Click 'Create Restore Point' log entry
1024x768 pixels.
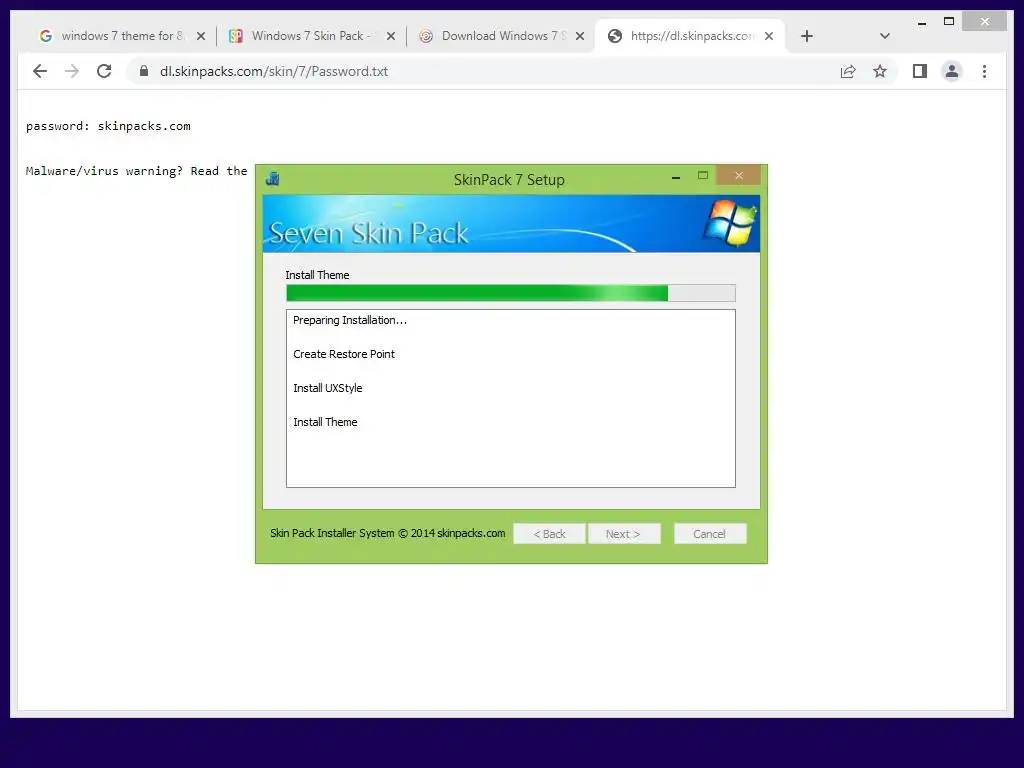(x=344, y=354)
